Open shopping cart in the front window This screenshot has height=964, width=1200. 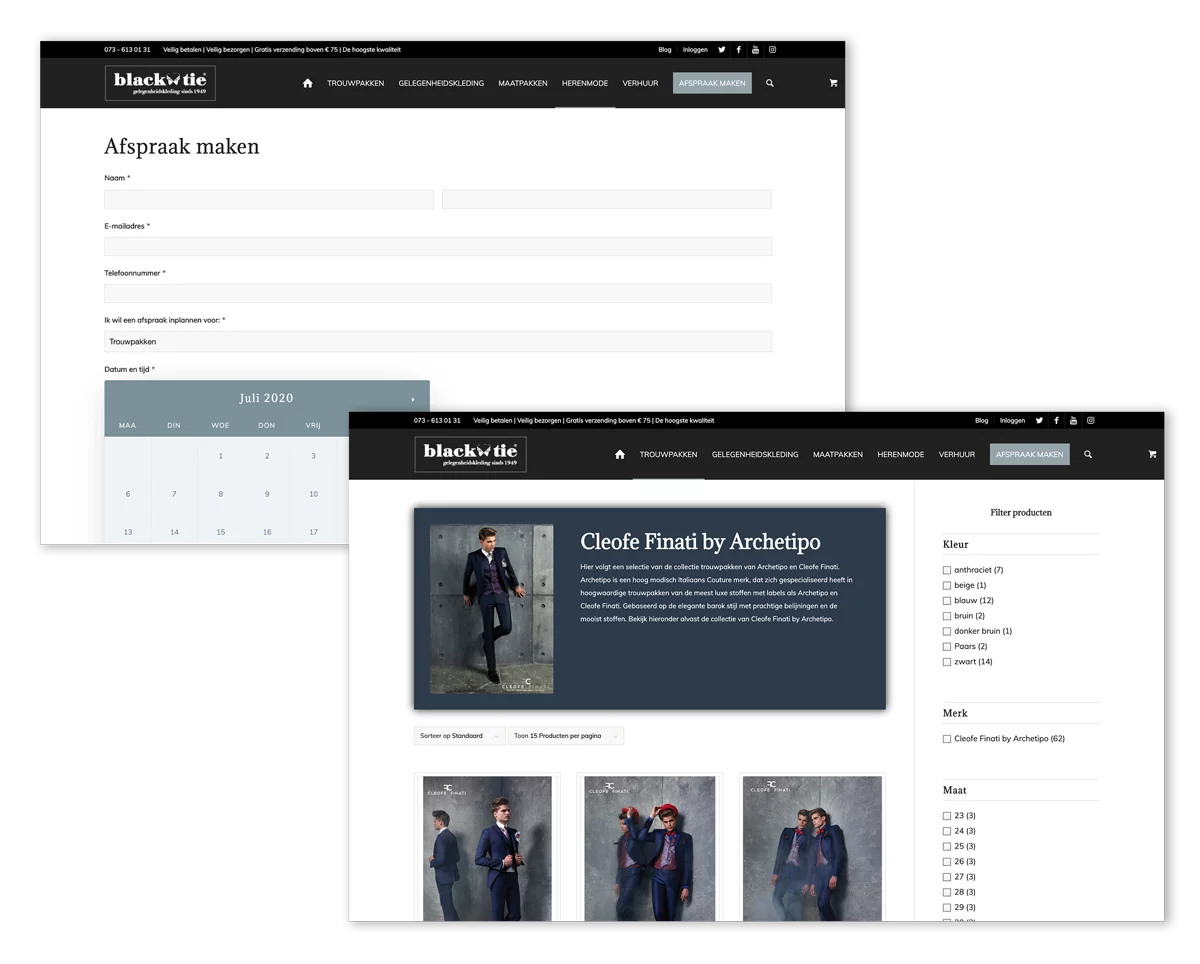[x=1152, y=454]
